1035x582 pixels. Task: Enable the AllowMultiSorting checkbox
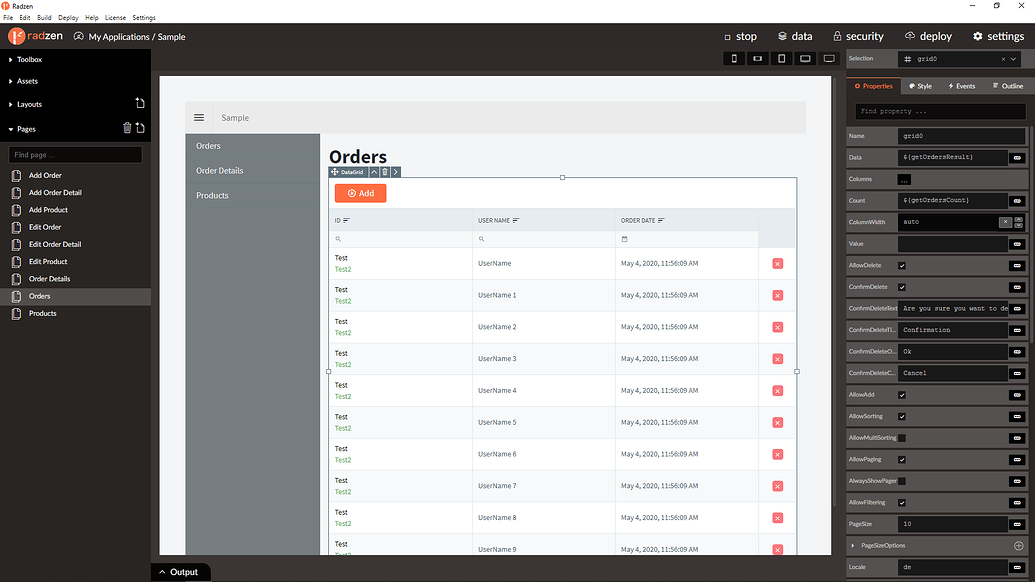(x=902, y=438)
